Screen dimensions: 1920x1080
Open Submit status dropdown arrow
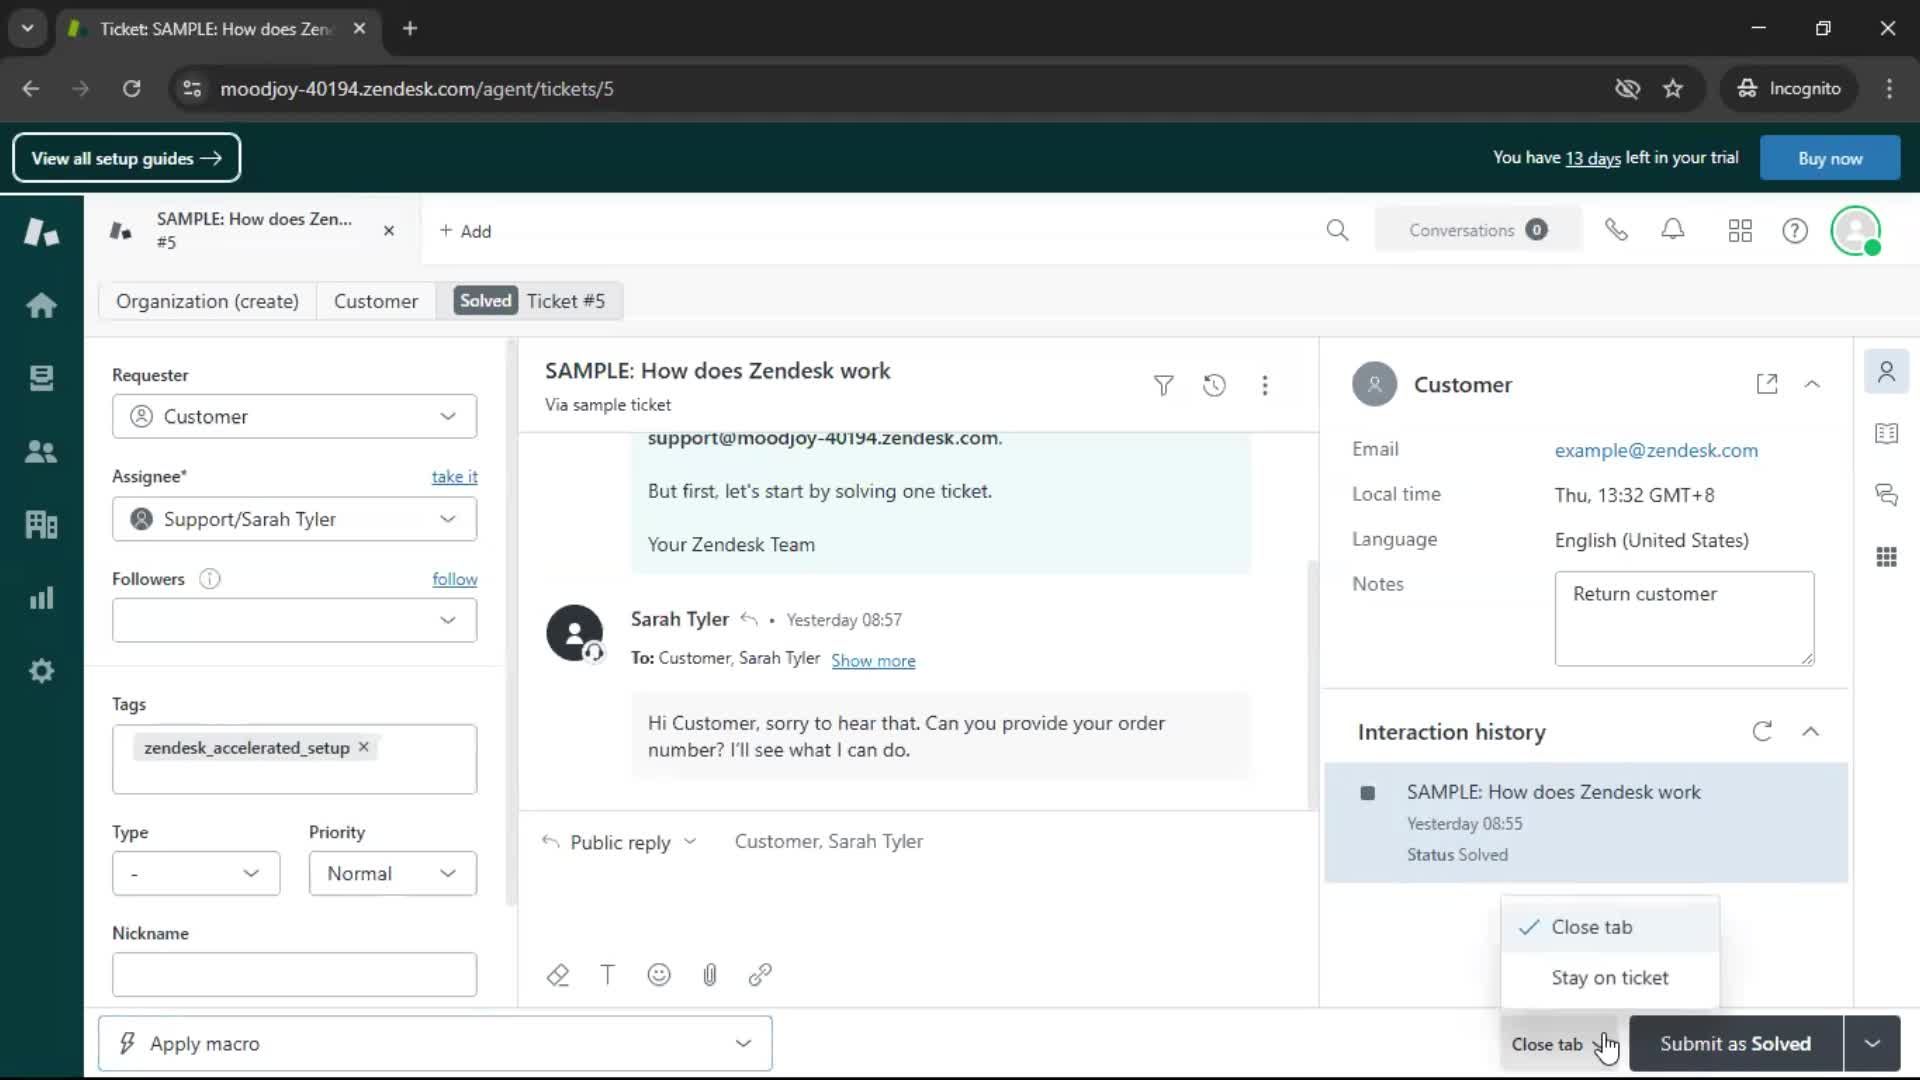1872,1043
